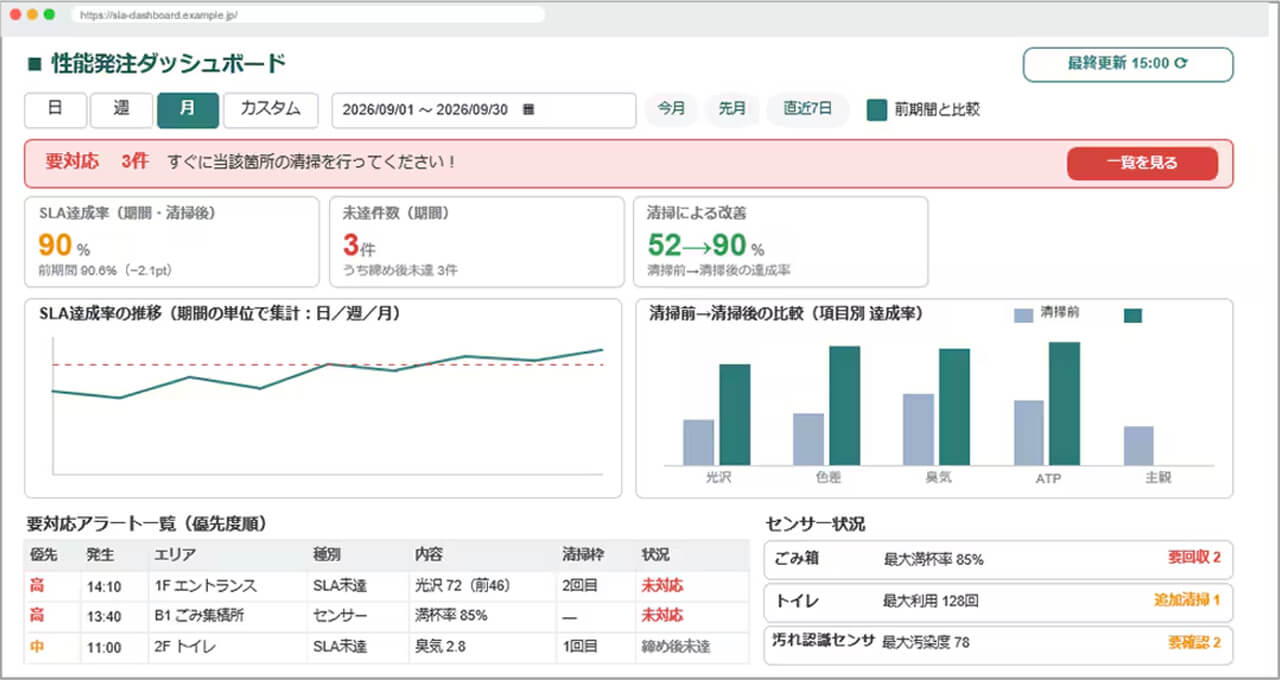1280x680 pixels.
Task: Select the 週 period tab
Action: [x=121, y=110]
